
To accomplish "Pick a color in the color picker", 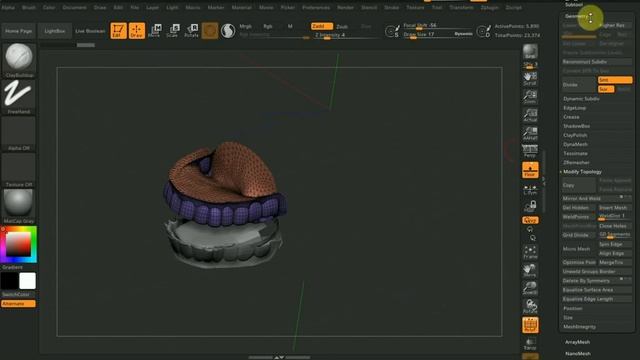I will (19, 244).
